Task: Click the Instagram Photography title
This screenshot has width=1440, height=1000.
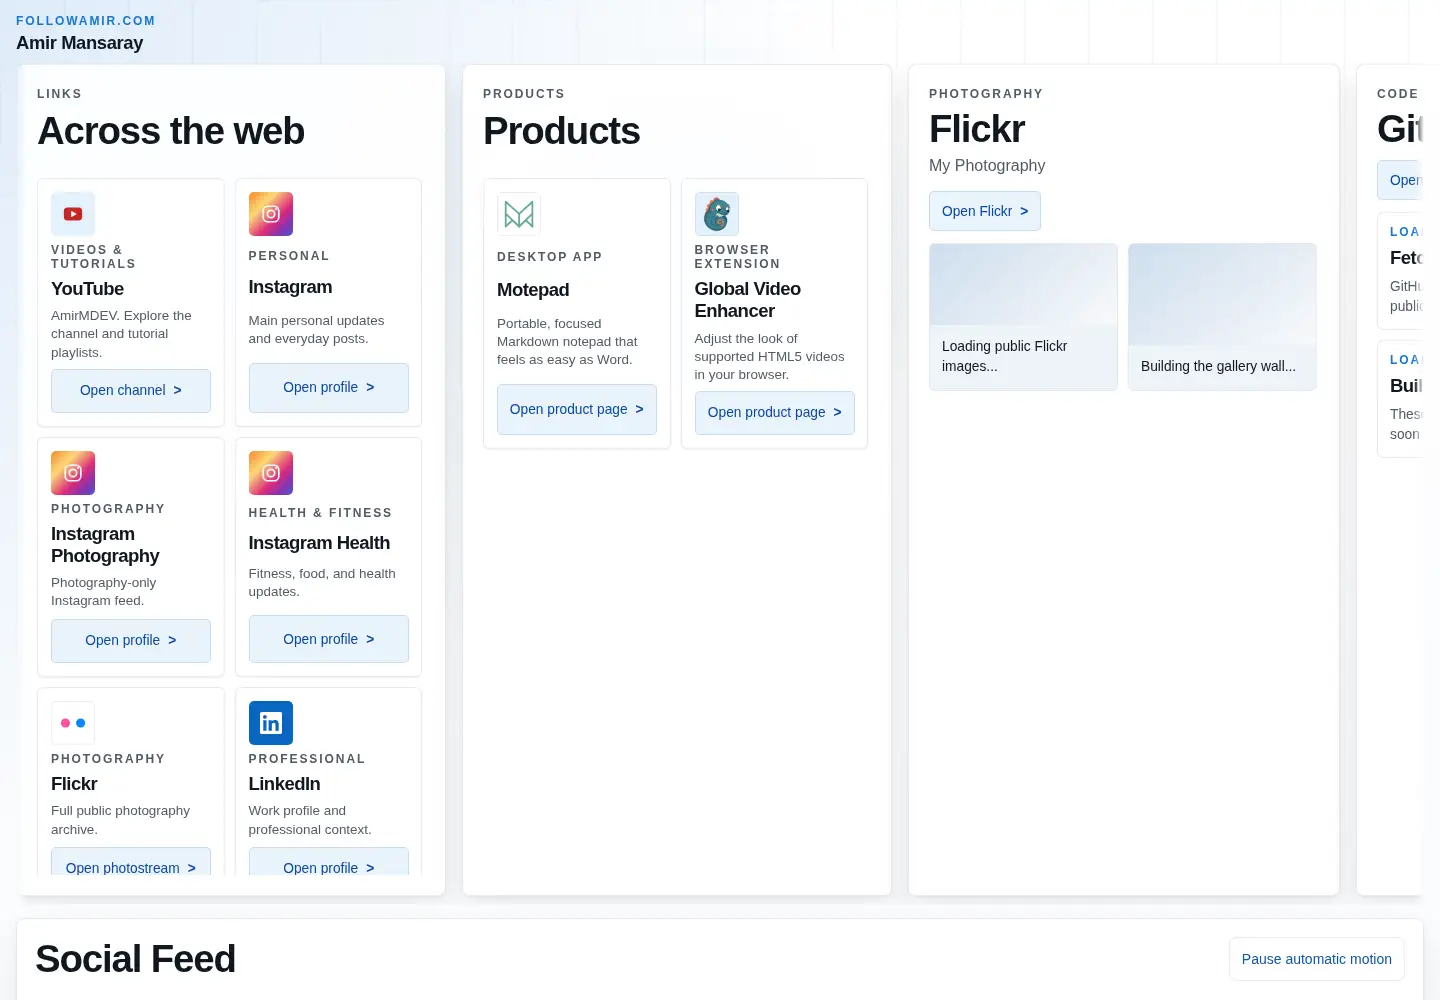Action: (x=105, y=545)
